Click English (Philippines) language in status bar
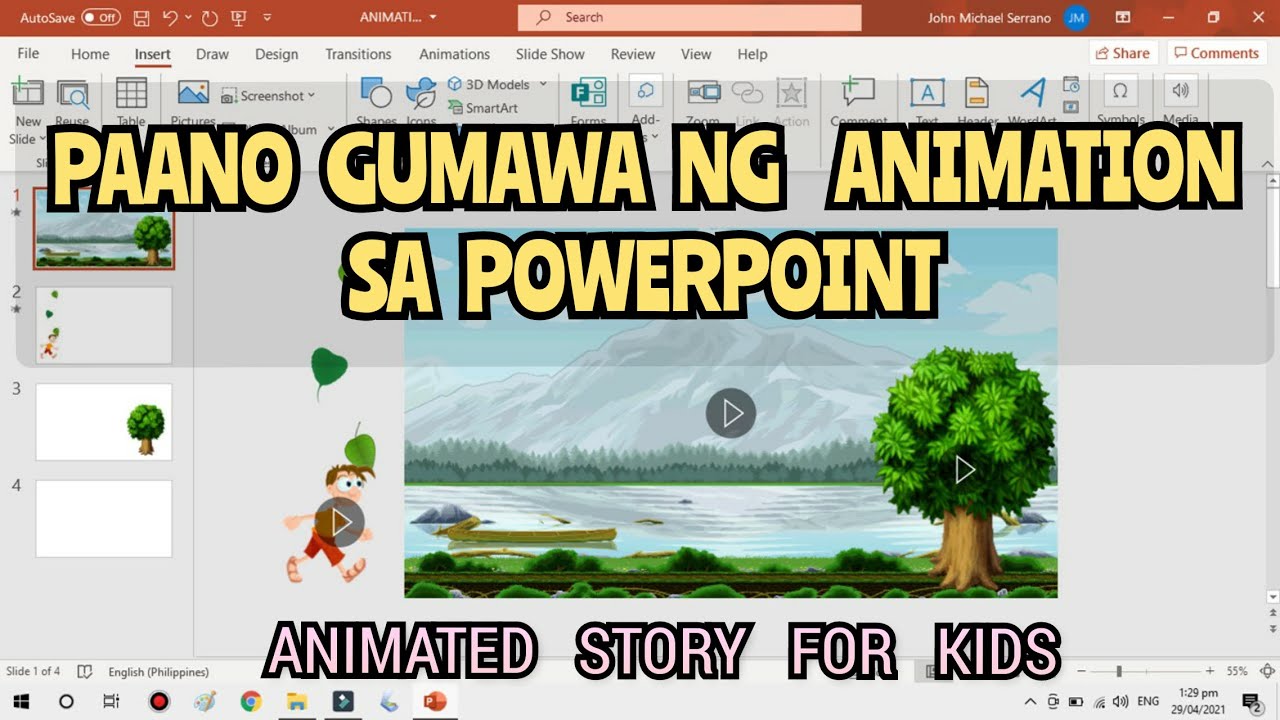Viewport: 1280px width, 720px height. tap(158, 672)
